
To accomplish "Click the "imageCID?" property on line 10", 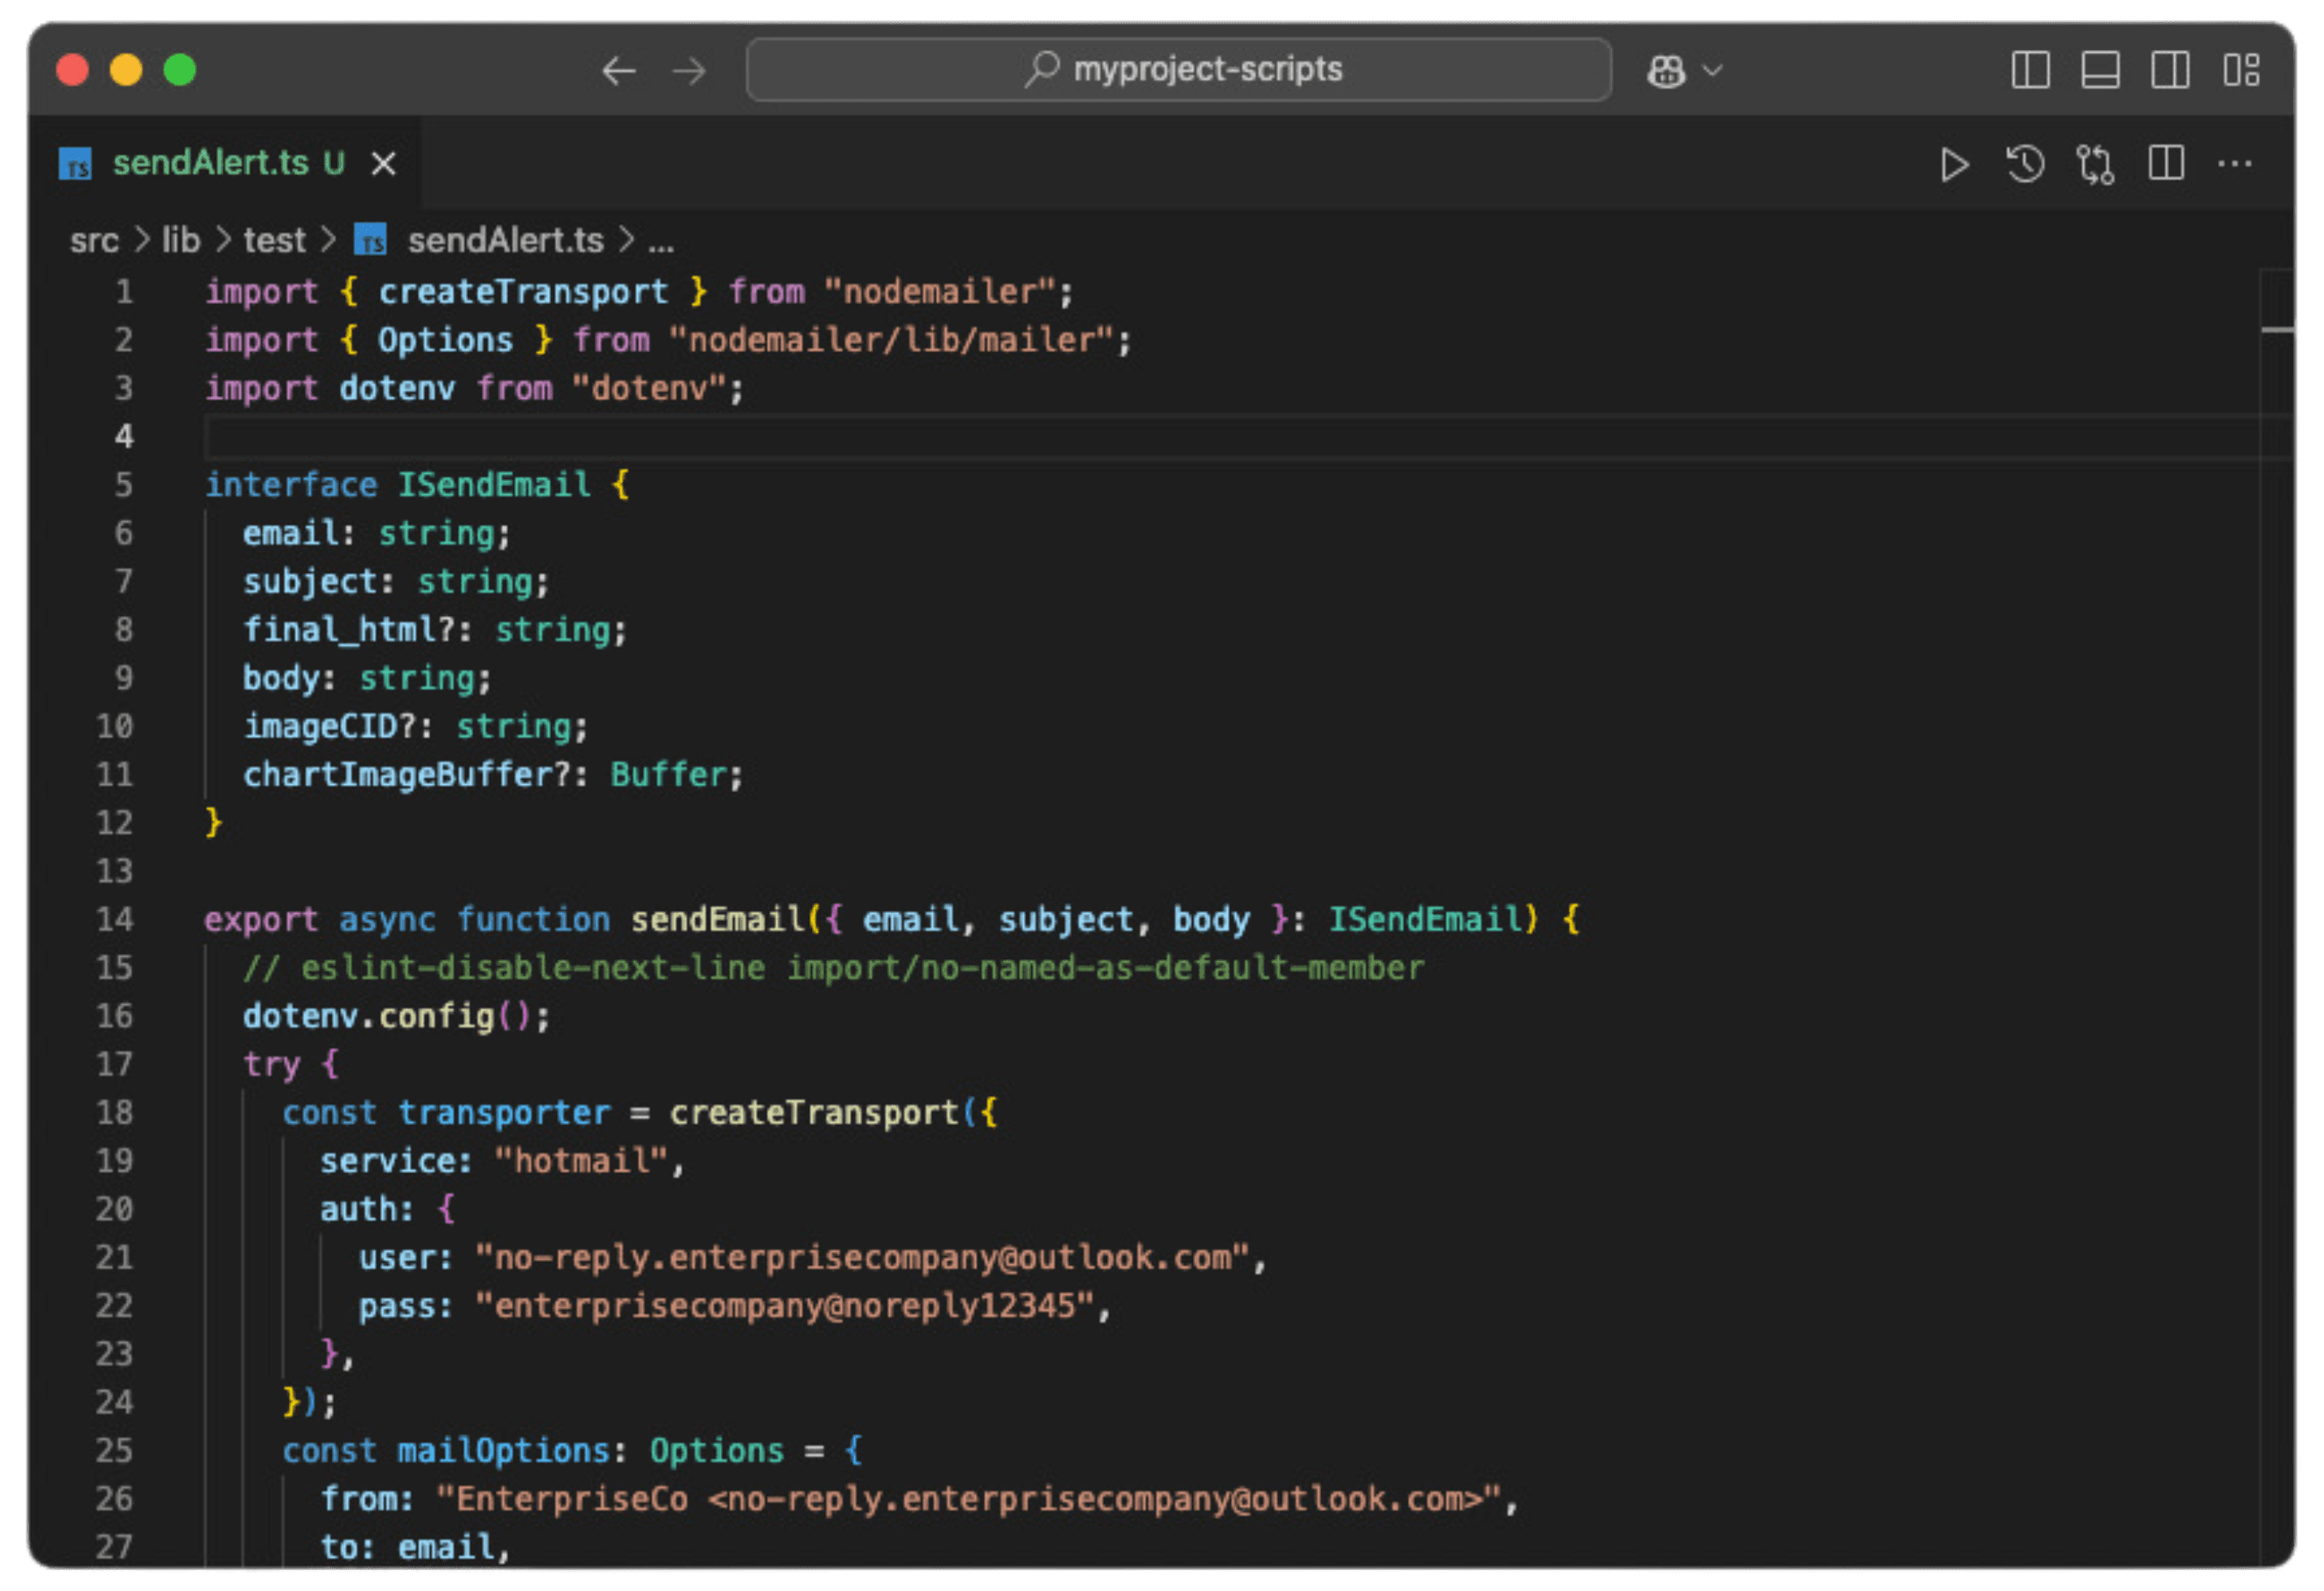I will (x=330, y=726).
